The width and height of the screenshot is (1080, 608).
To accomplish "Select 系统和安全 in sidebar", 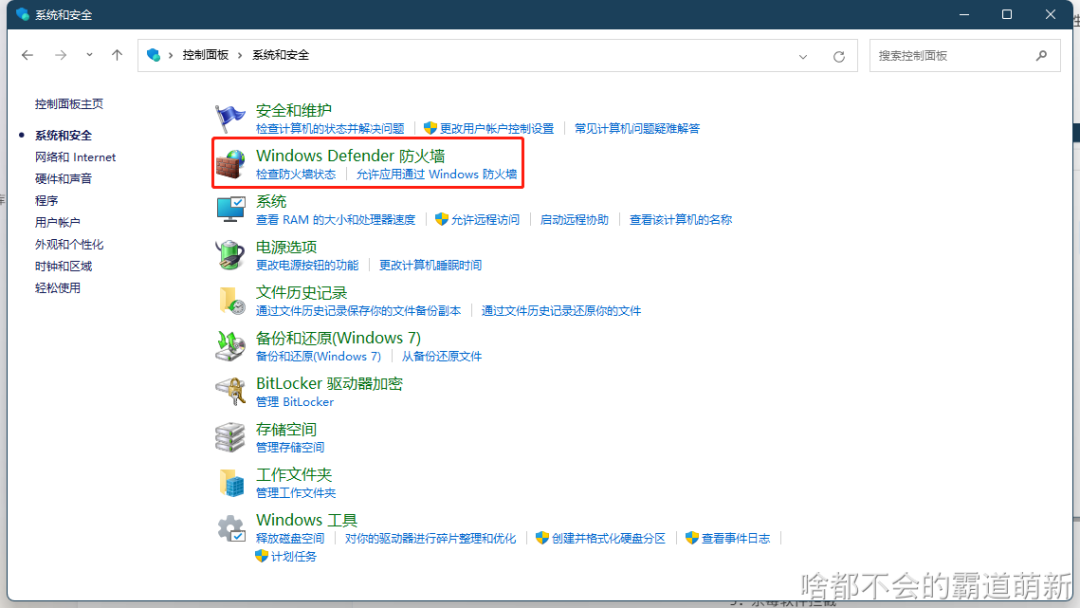I will pos(63,136).
